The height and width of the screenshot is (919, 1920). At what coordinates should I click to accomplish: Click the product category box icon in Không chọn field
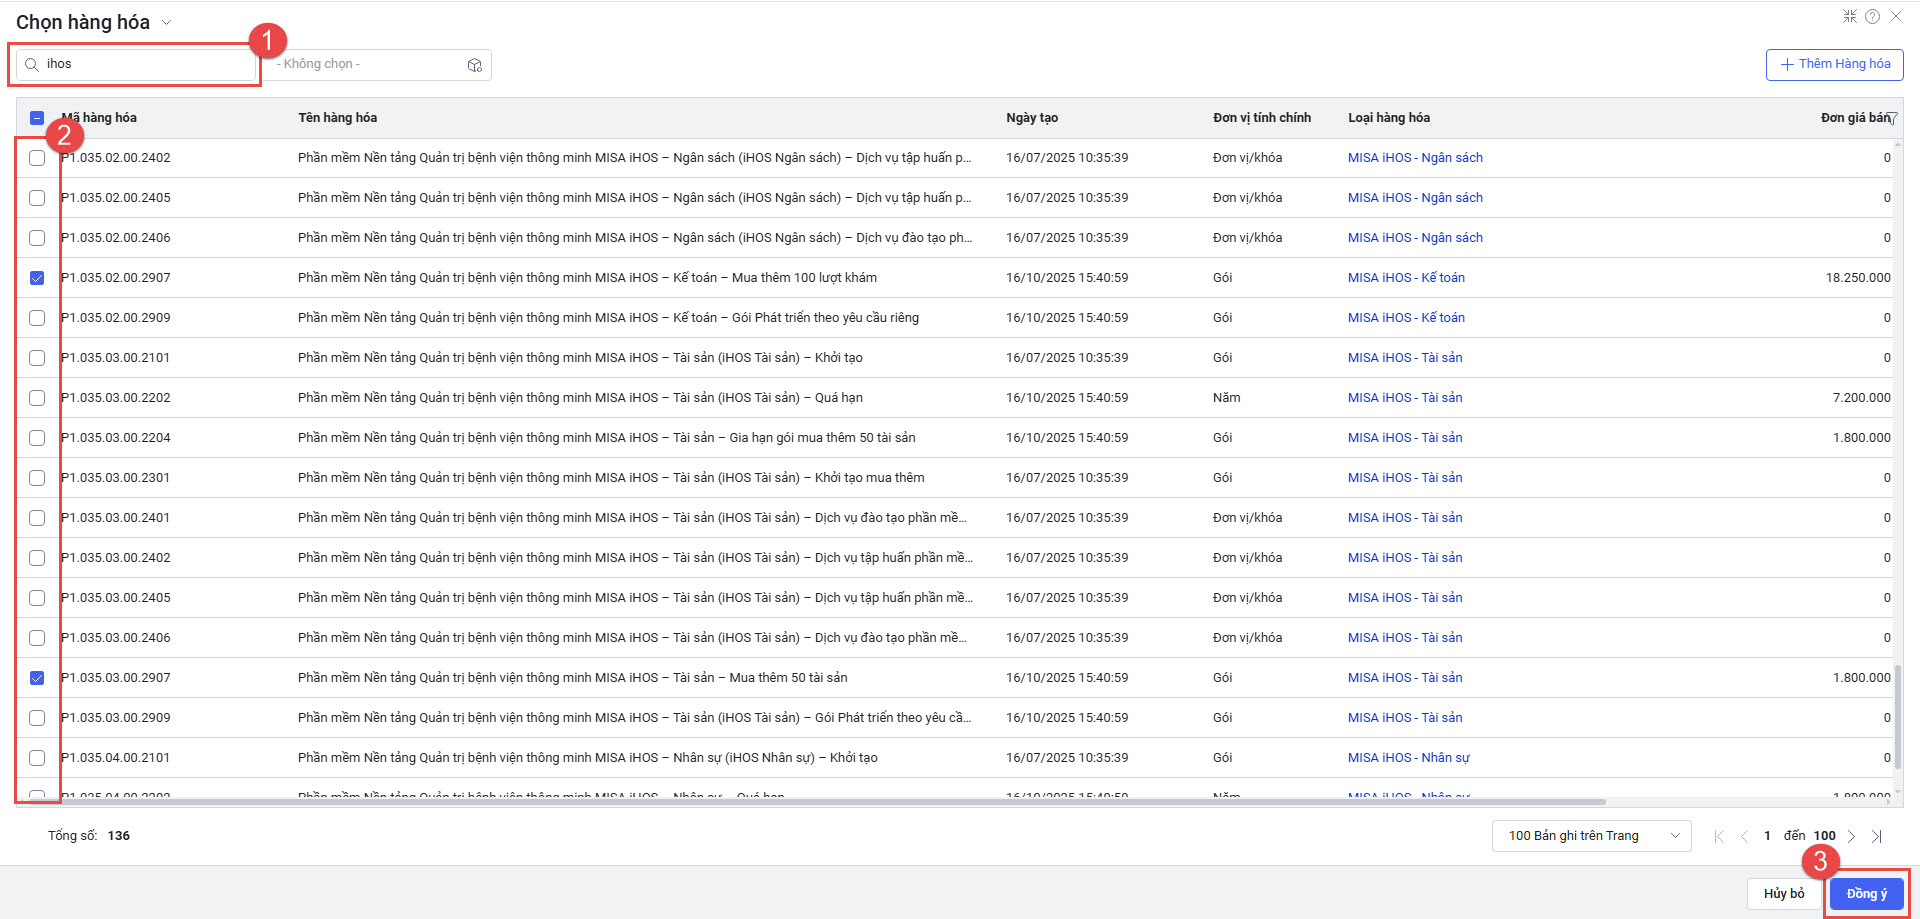click(x=474, y=65)
